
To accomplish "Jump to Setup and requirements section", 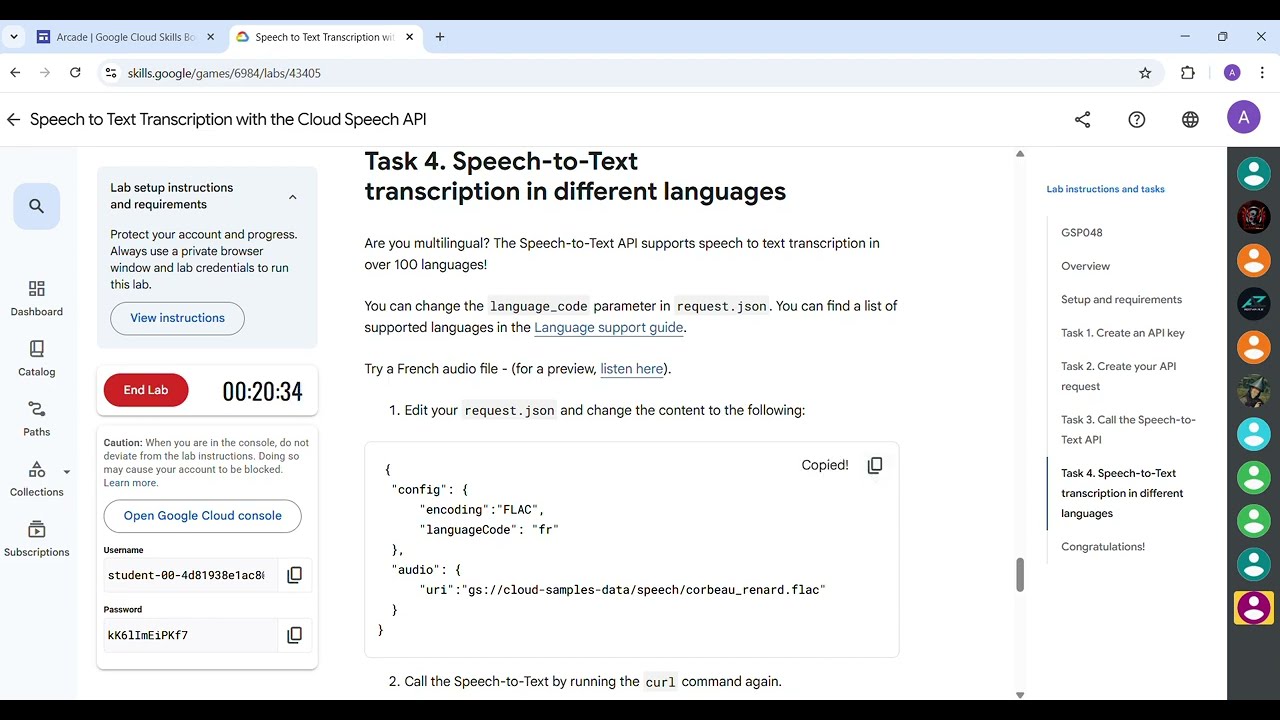I will click(x=1121, y=299).
